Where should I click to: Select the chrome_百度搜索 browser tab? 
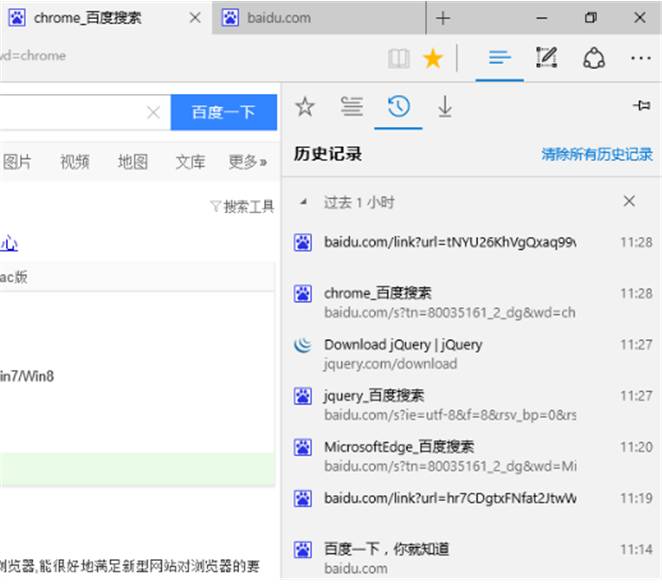point(106,18)
